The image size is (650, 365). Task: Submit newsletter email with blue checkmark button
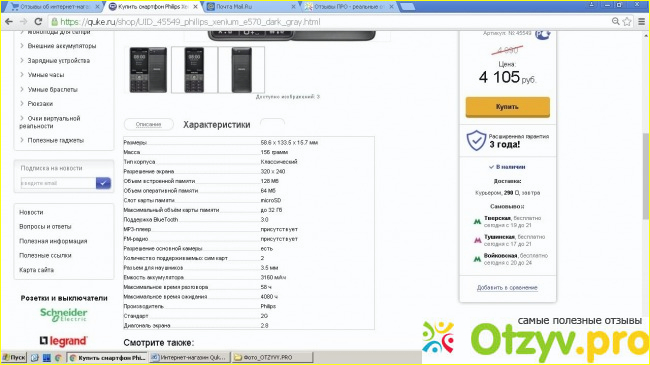(x=103, y=183)
